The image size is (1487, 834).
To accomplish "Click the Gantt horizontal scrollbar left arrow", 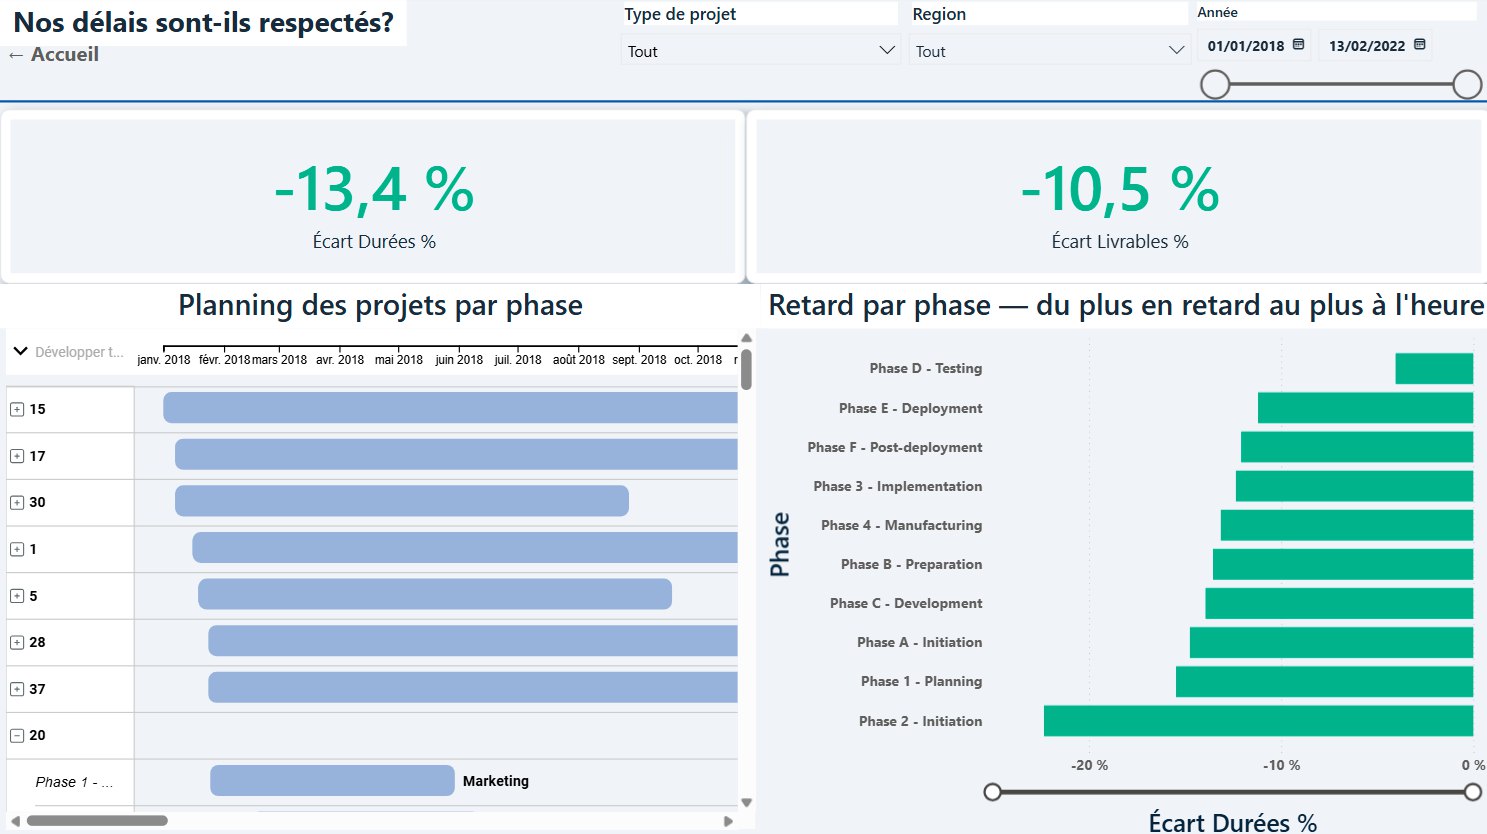I will tap(15, 821).
